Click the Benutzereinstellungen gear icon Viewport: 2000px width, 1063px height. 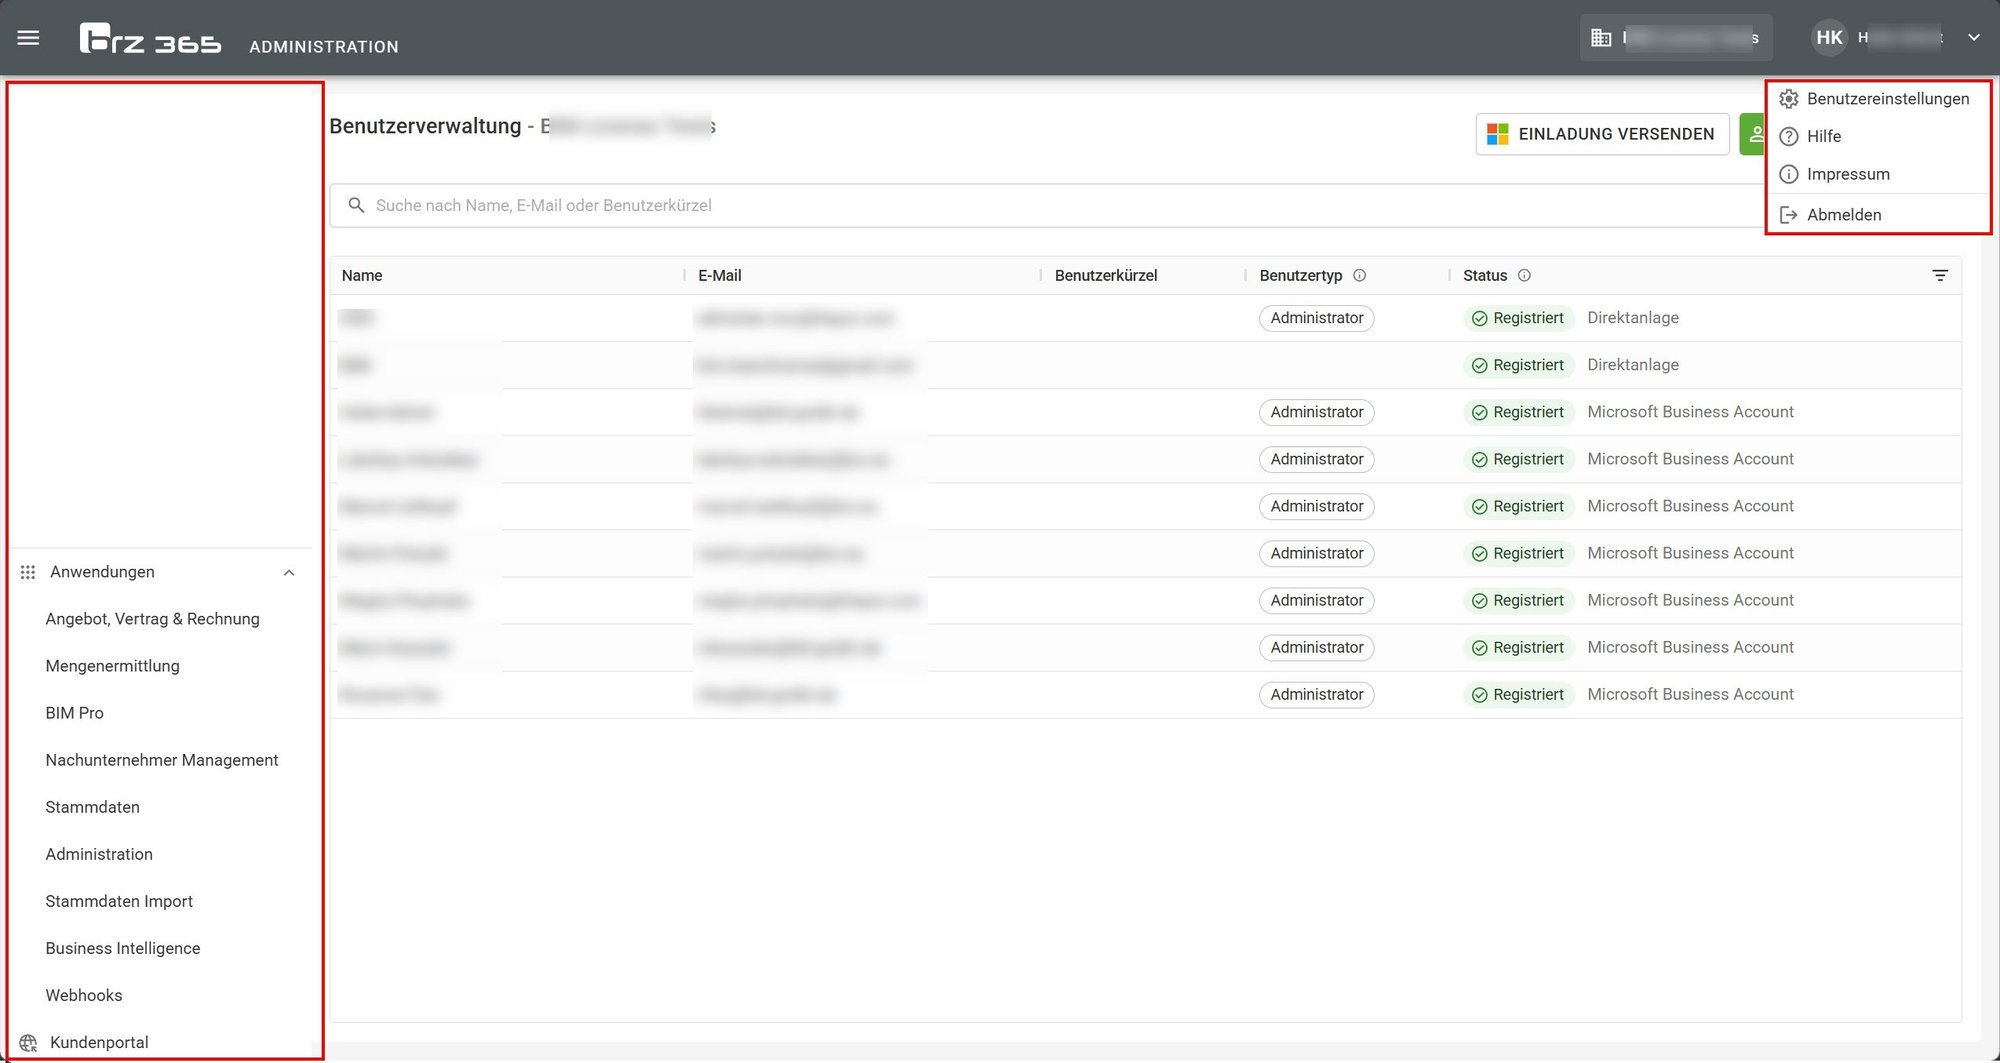(x=1789, y=99)
